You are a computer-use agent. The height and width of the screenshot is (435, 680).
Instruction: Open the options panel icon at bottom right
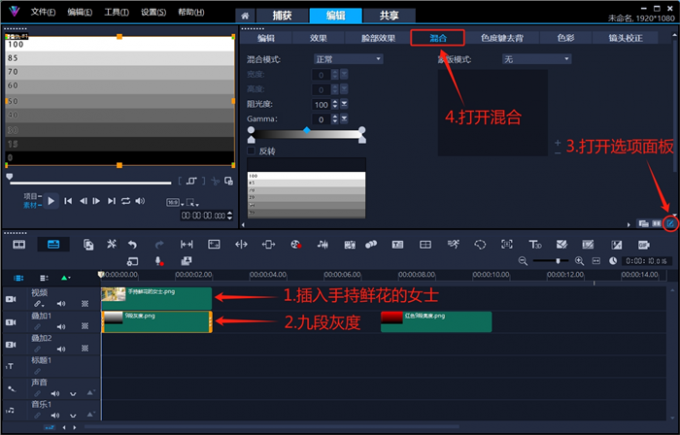(670, 223)
